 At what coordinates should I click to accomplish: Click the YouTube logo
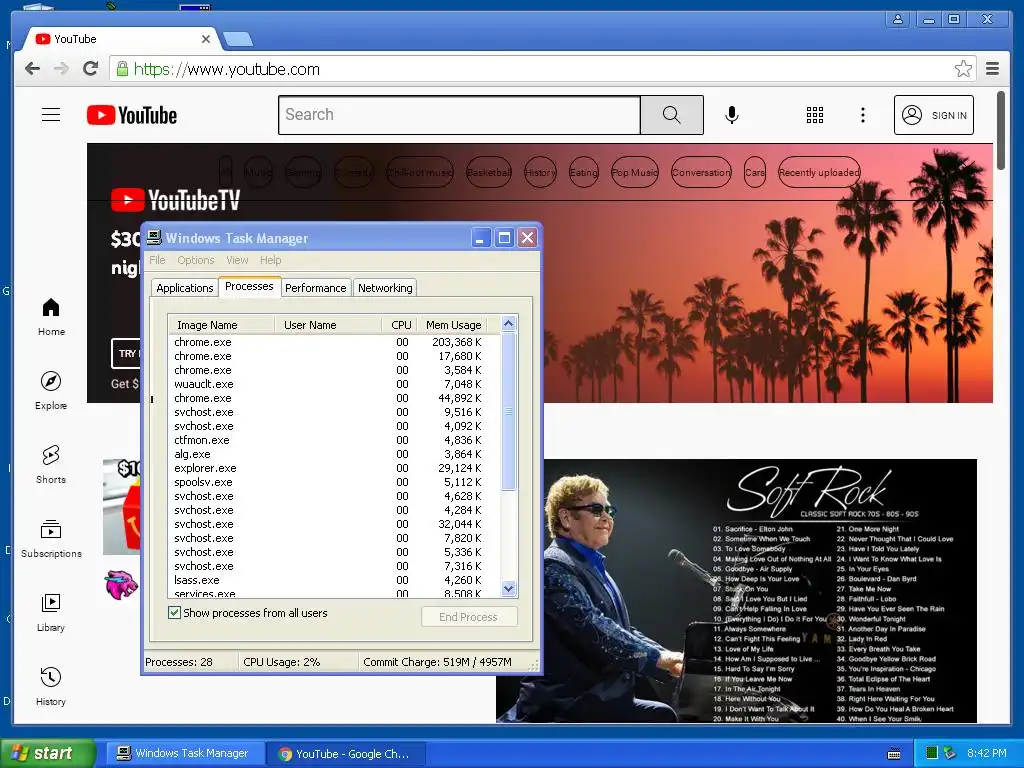tap(132, 115)
